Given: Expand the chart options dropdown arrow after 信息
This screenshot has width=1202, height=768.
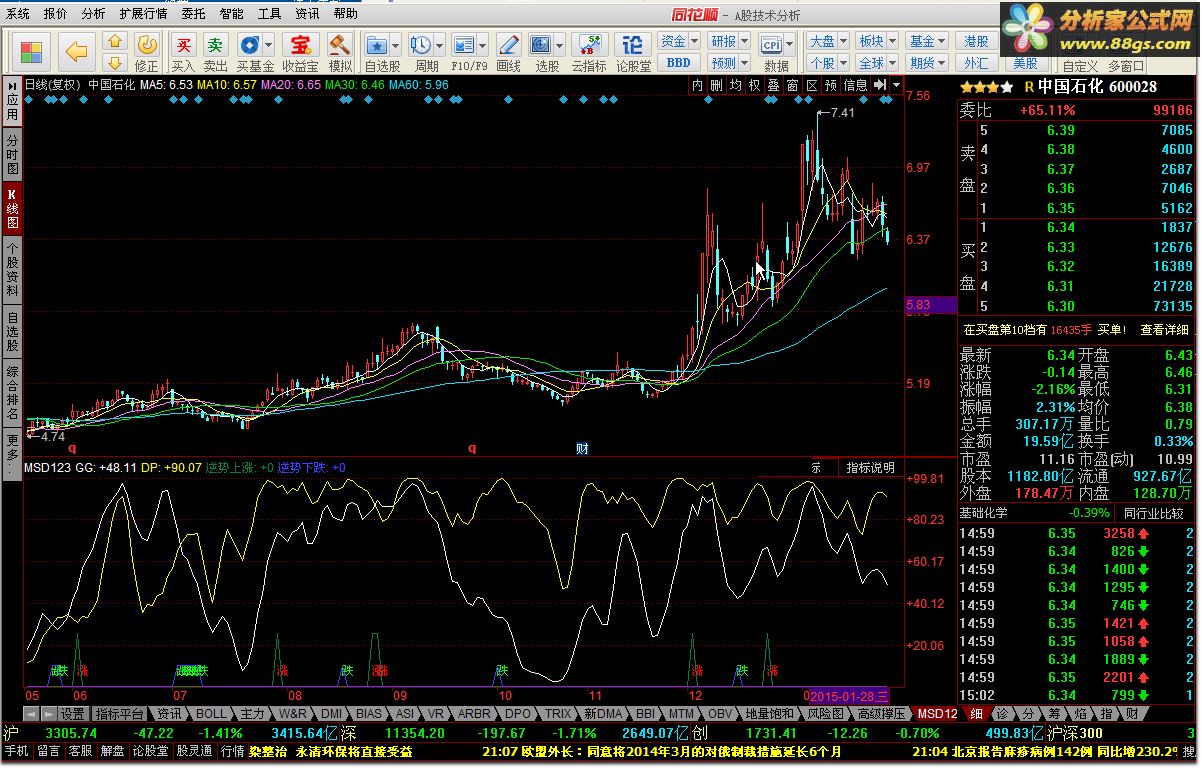Looking at the screenshot, I should coord(896,85).
